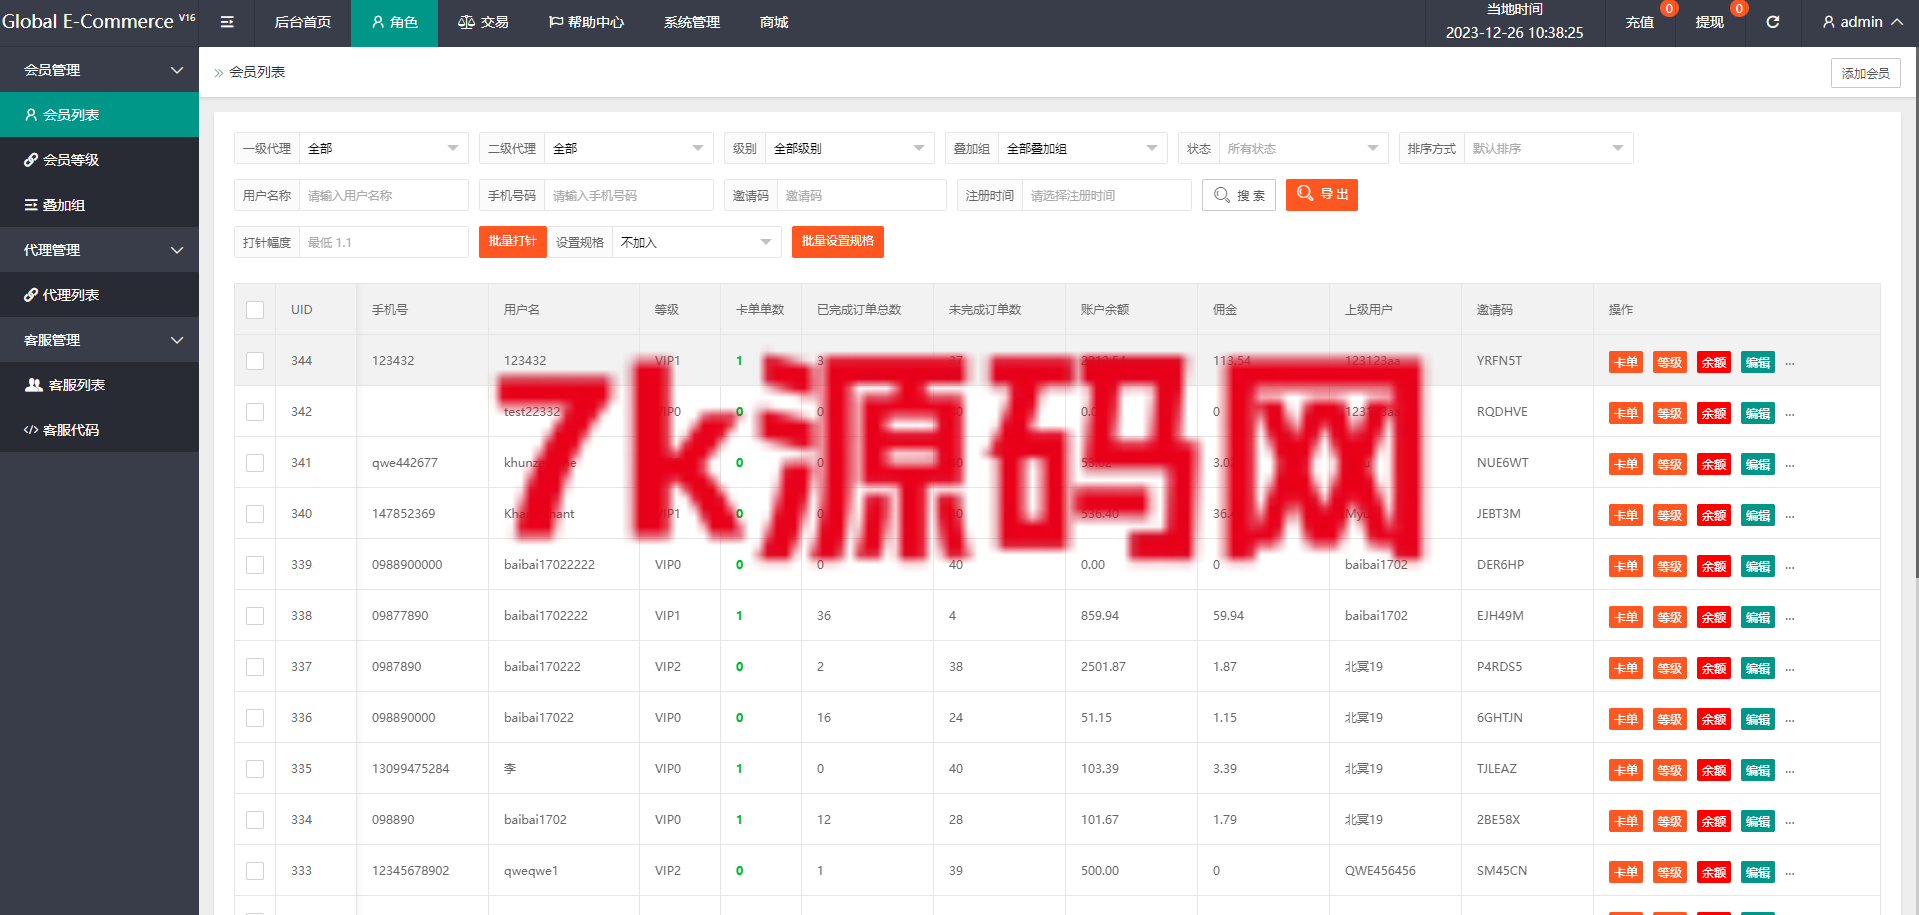Click 卡单 for user YRFN5T row
Image resolution: width=1919 pixels, height=915 pixels.
(x=1626, y=362)
